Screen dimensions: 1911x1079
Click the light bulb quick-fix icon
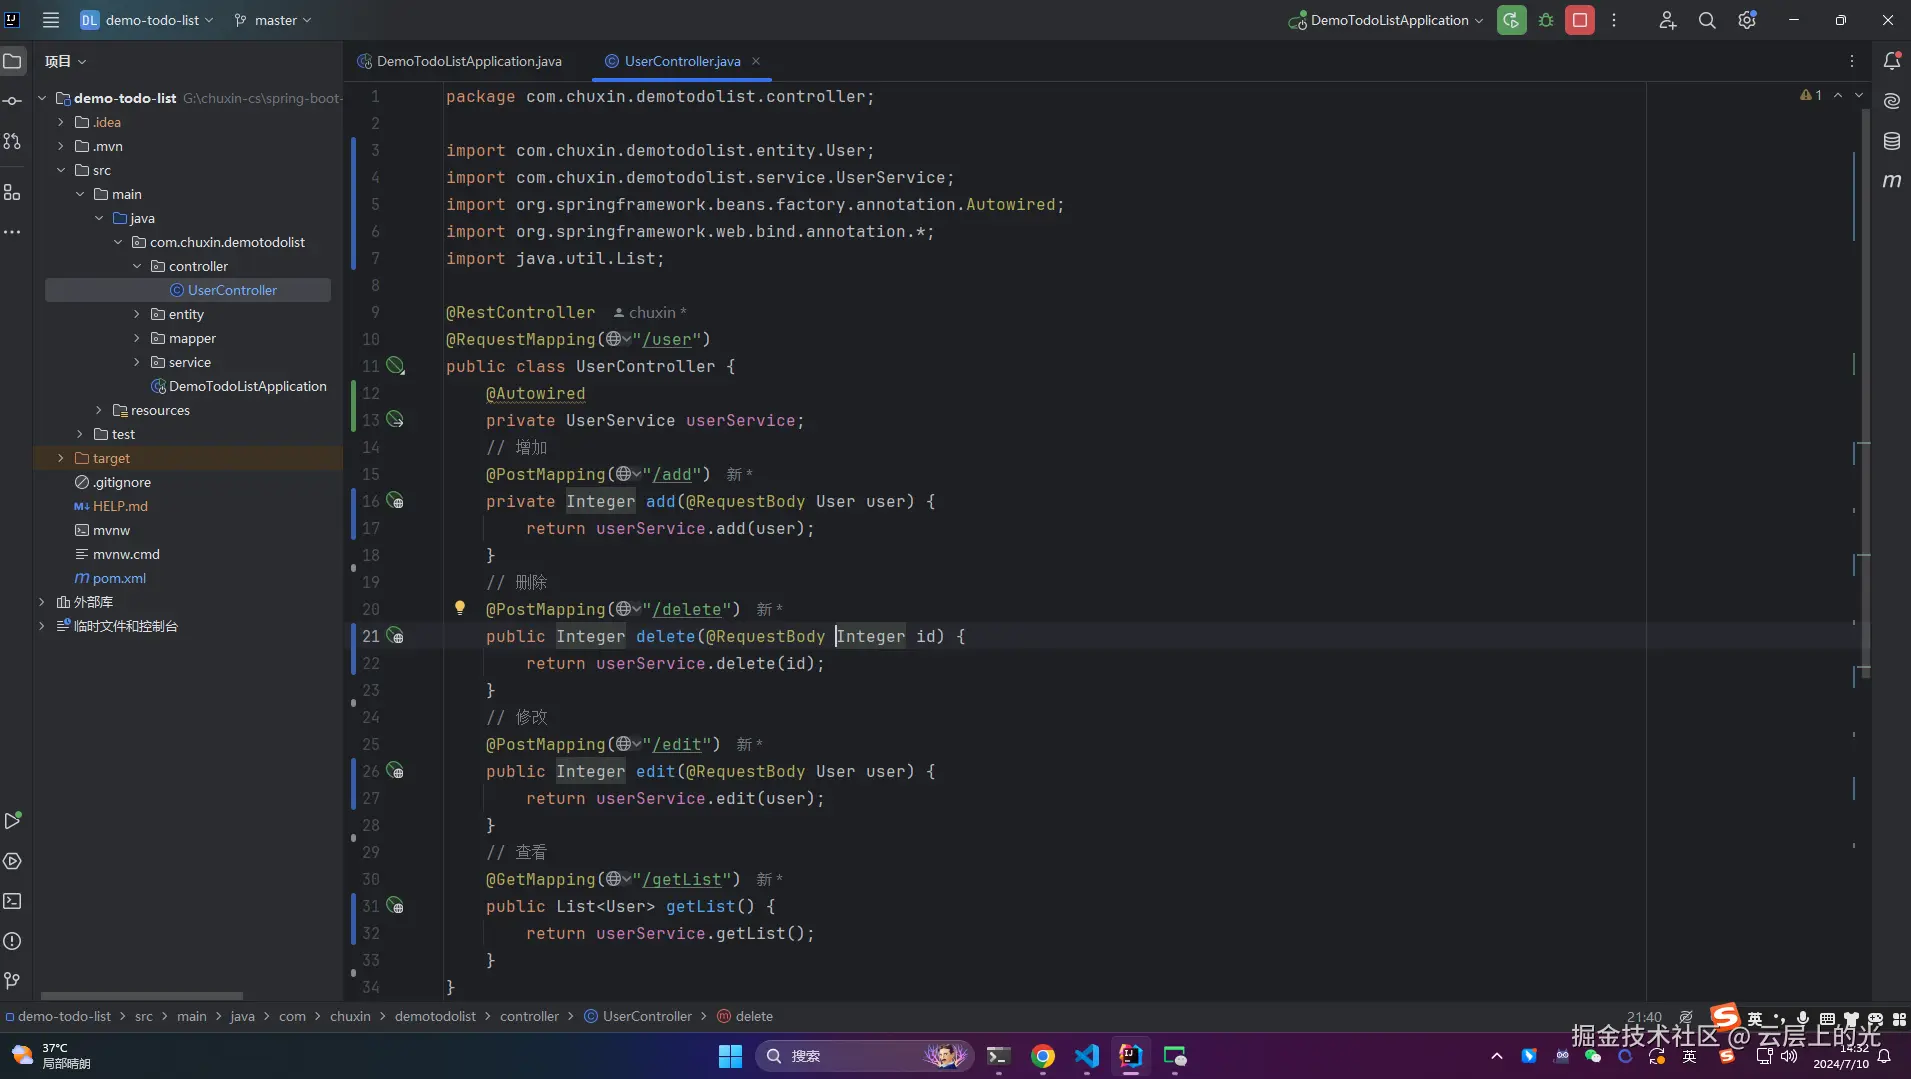(x=460, y=608)
